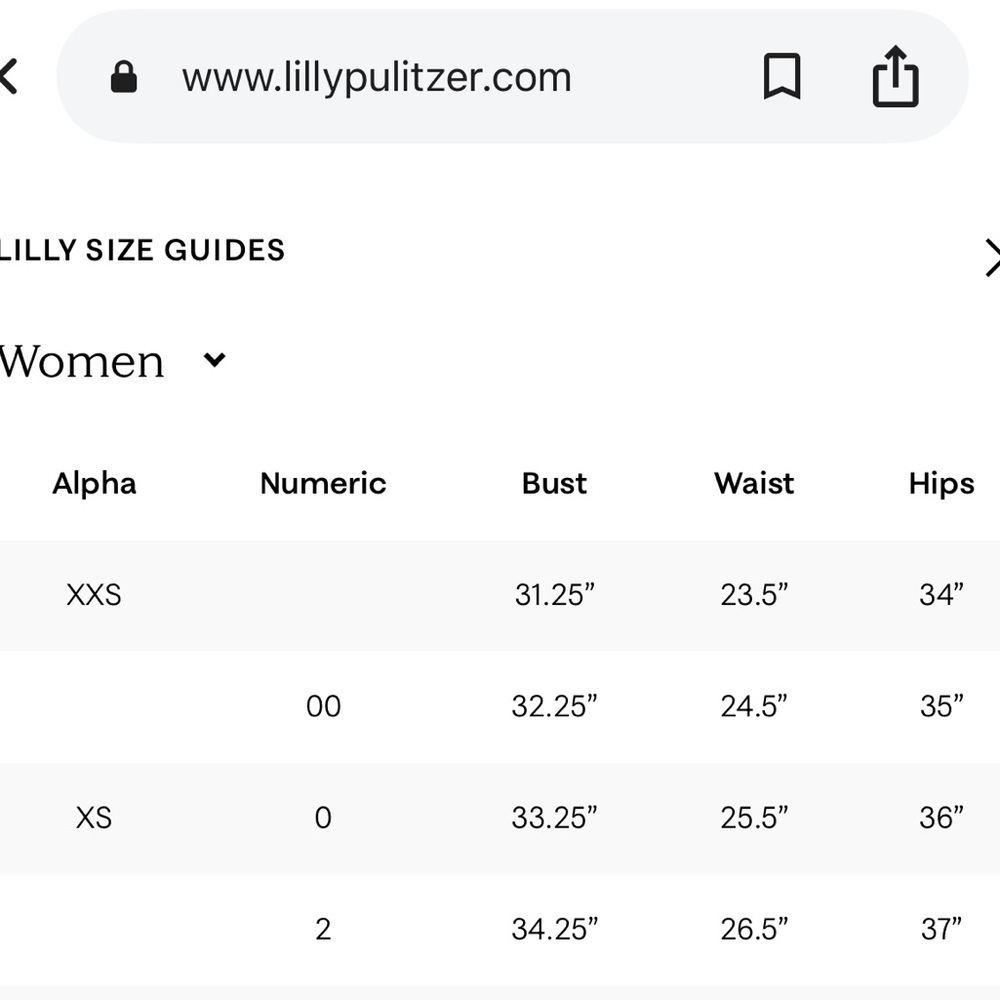Image resolution: width=1000 pixels, height=1000 pixels.
Task: Click the Waist column header
Action: [754, 484]
